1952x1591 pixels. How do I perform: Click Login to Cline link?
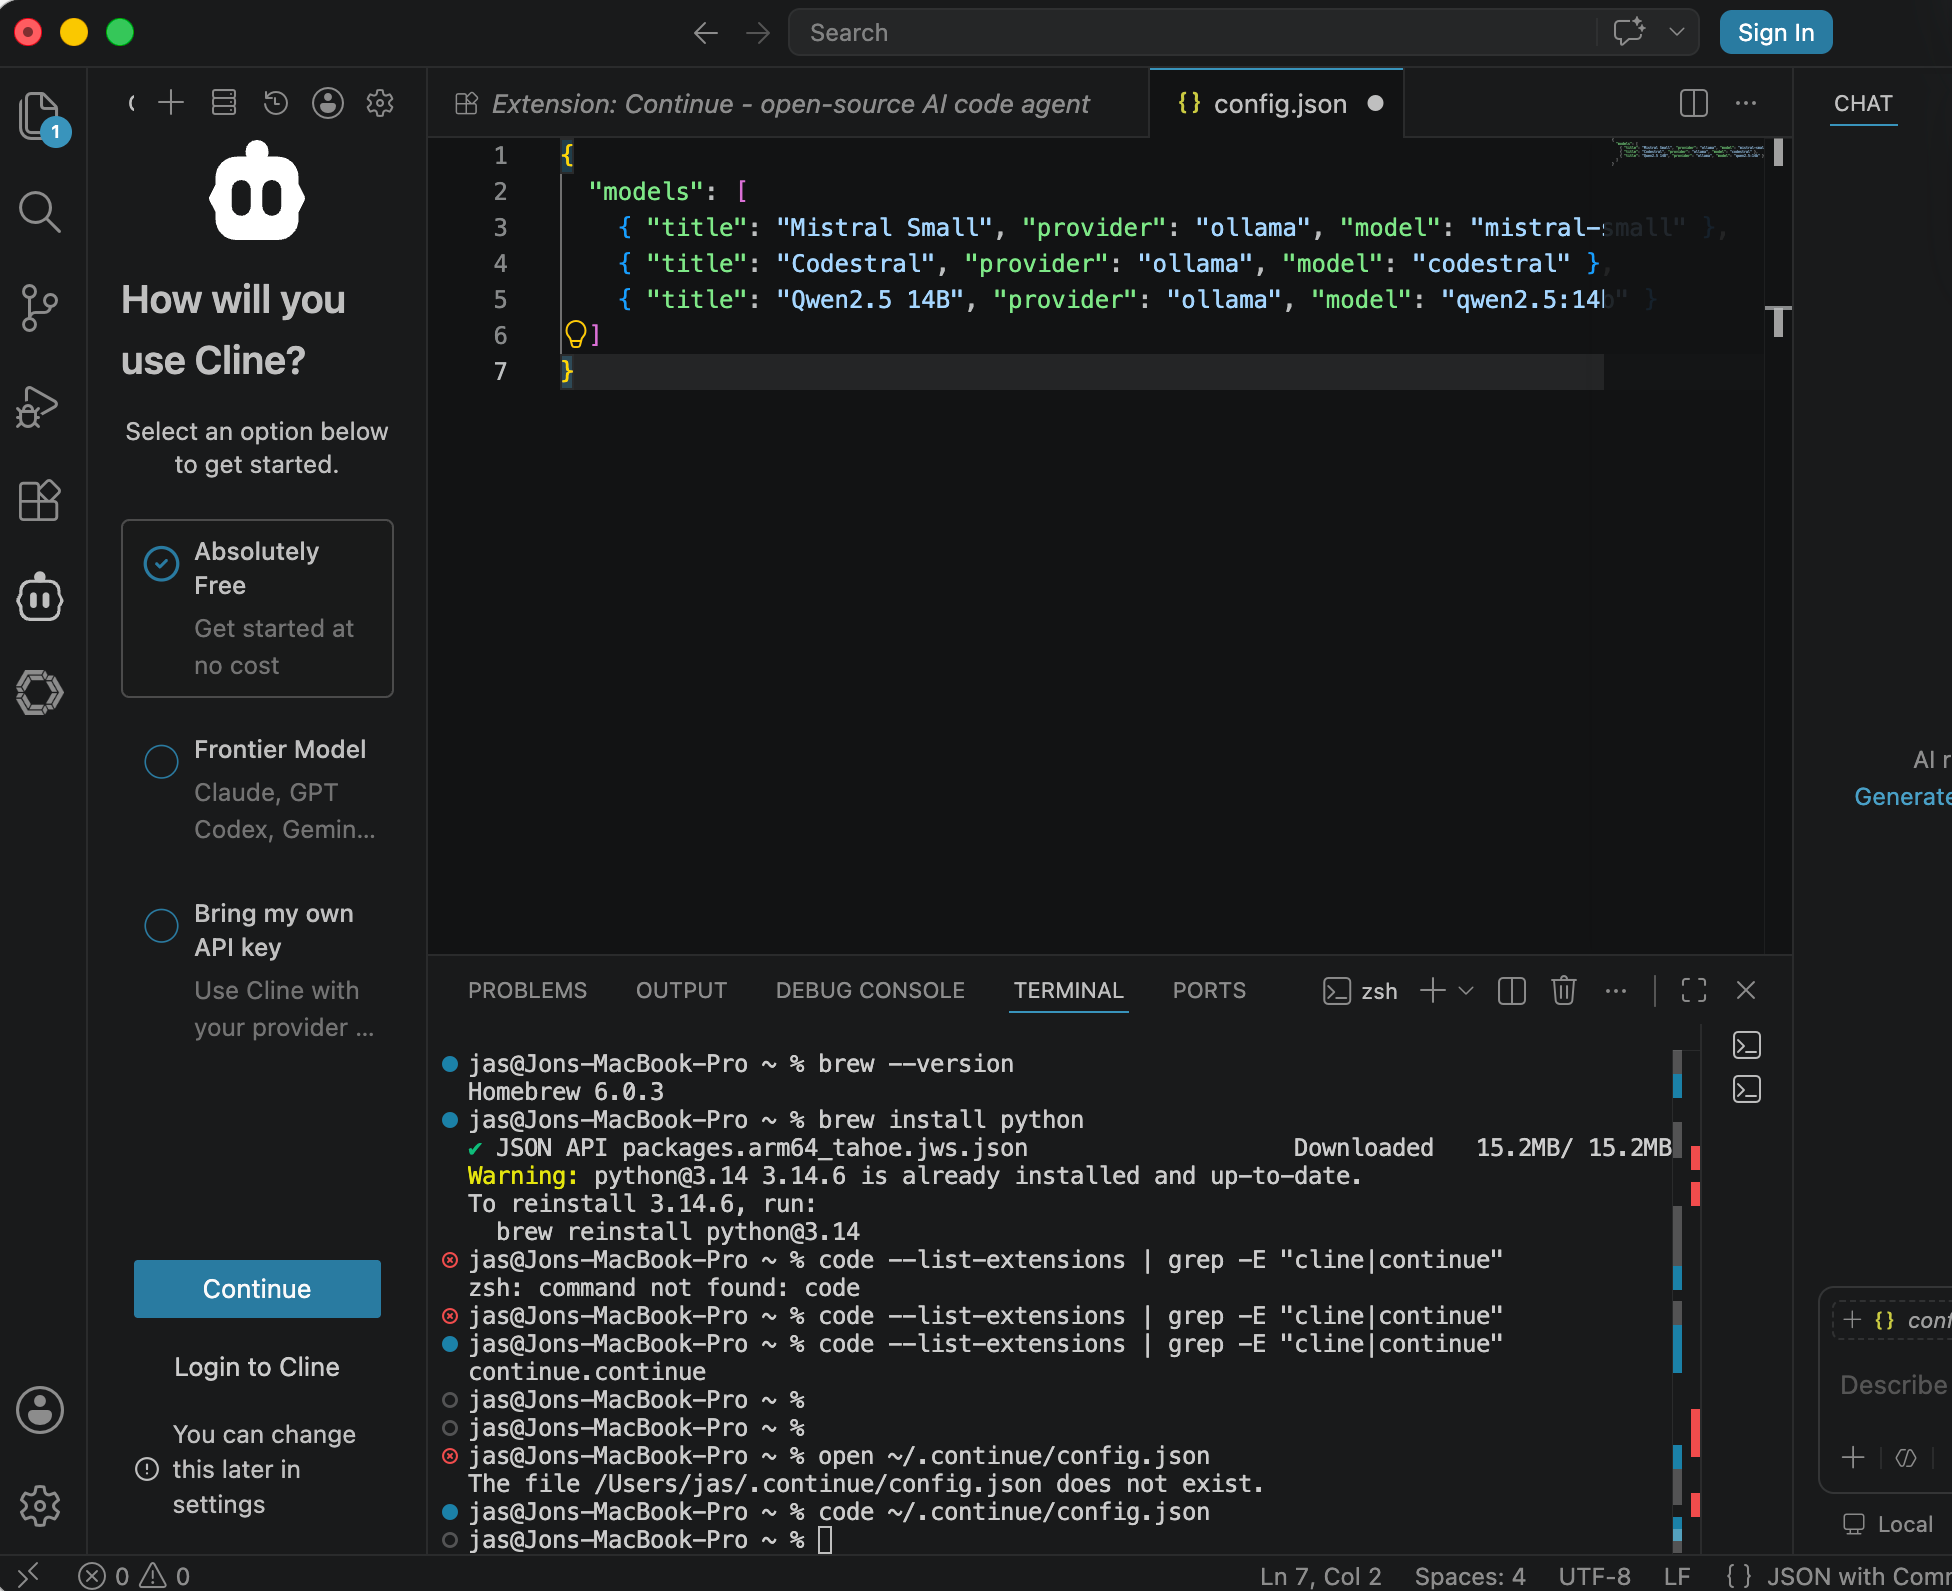(x=257, y=1367)
